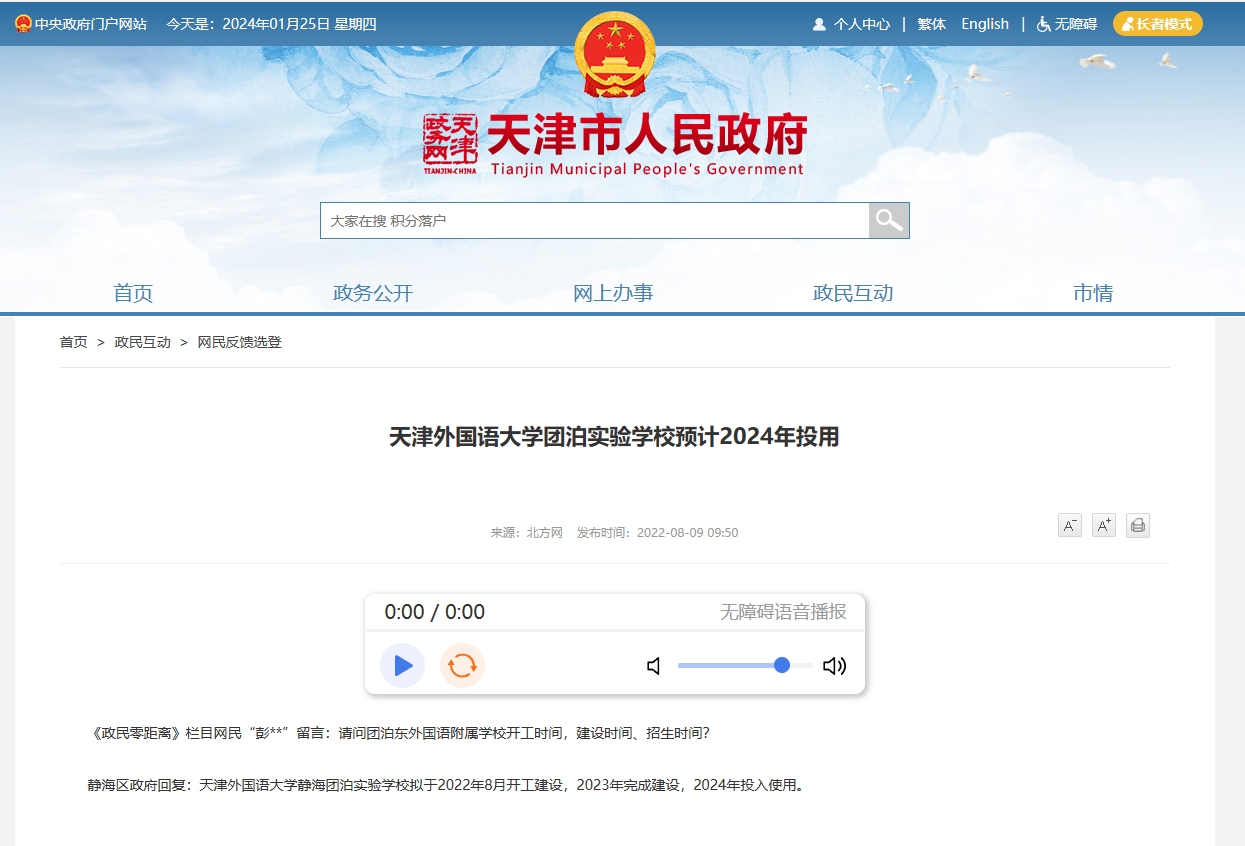This screenshot has width=1245, height=846.
Task: Open the 政务公开 navigation menu
Action: (x=372, y=293)
